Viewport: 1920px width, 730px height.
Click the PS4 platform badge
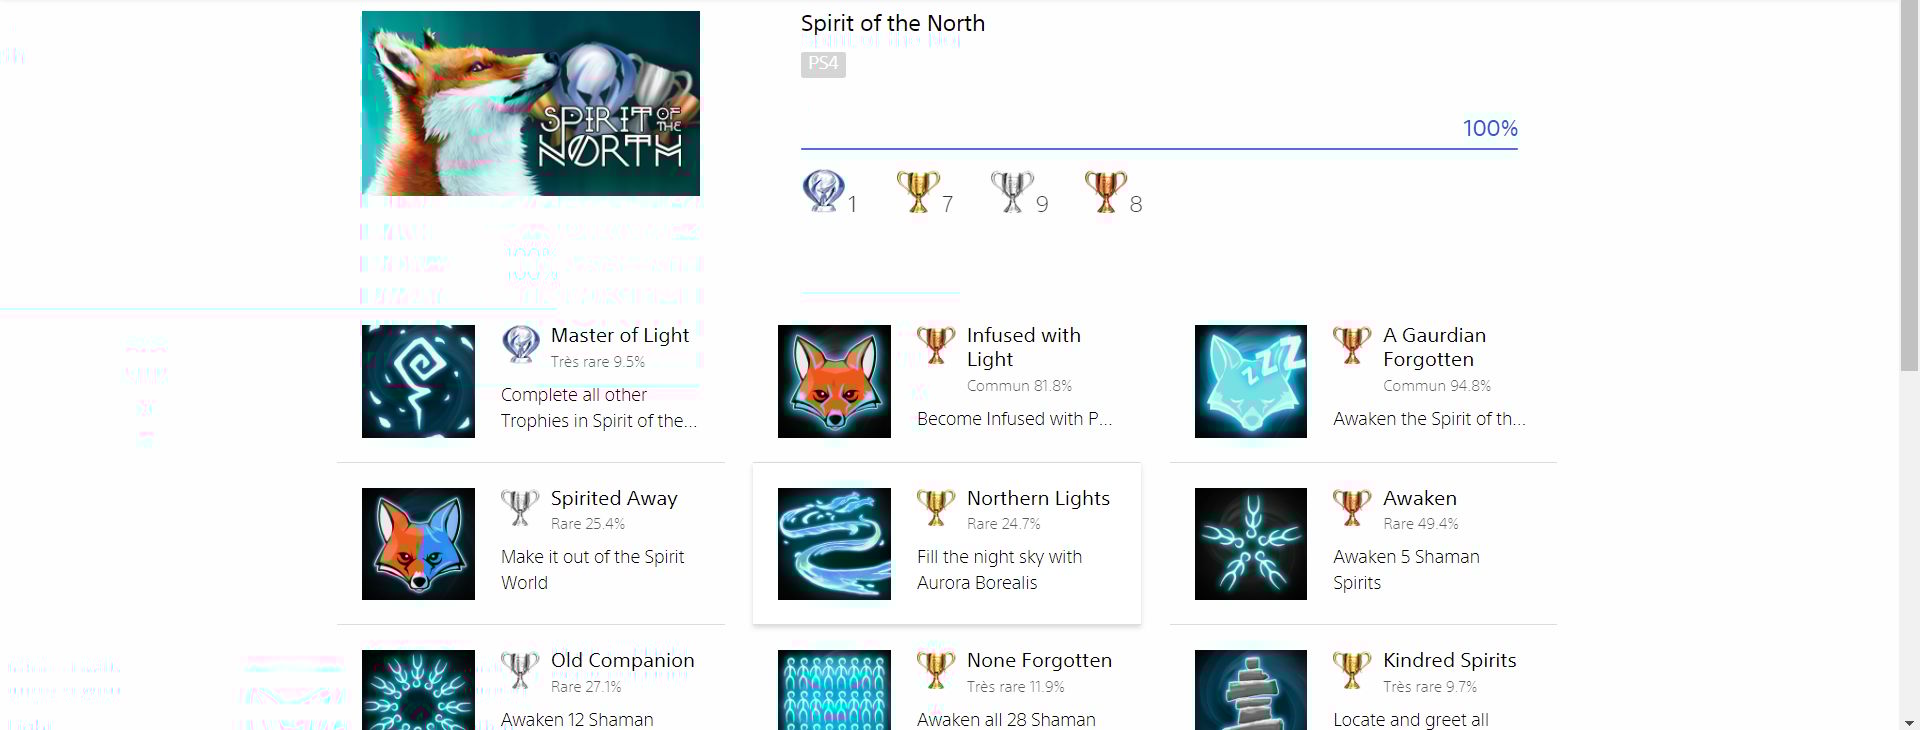pyautogui.click(x=823, y=64)
